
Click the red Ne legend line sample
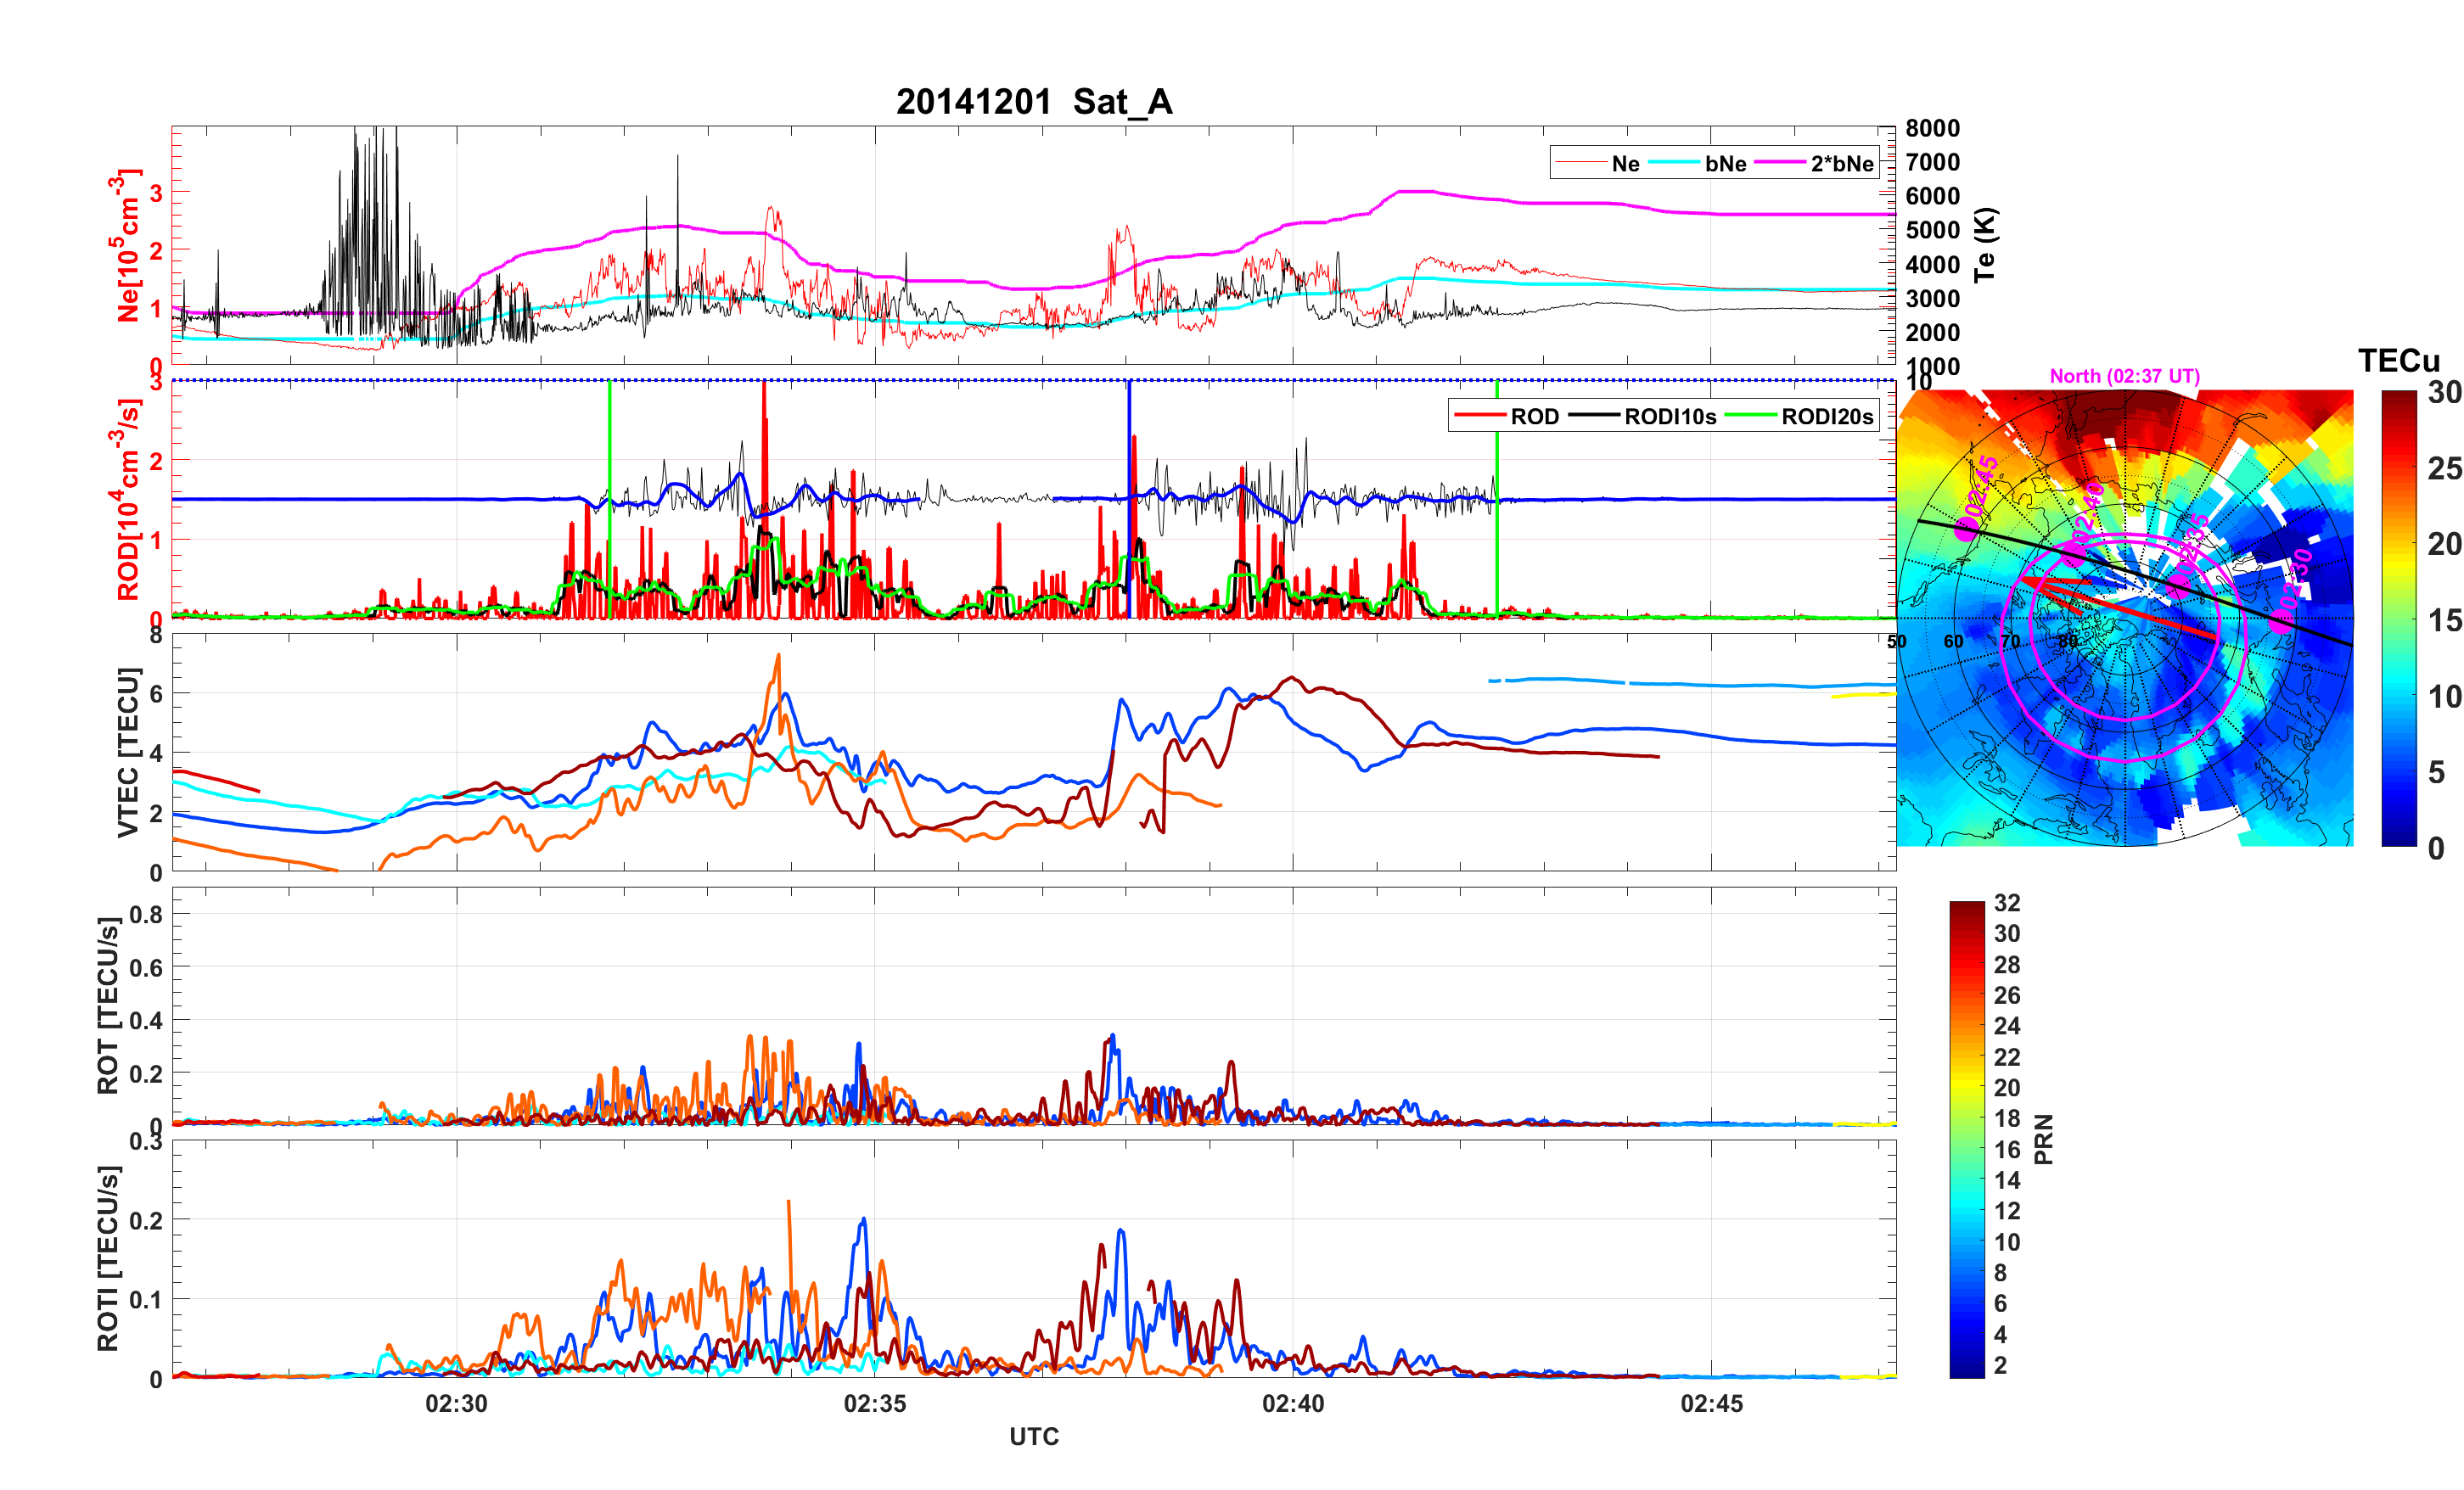(x=1580, y=163)
